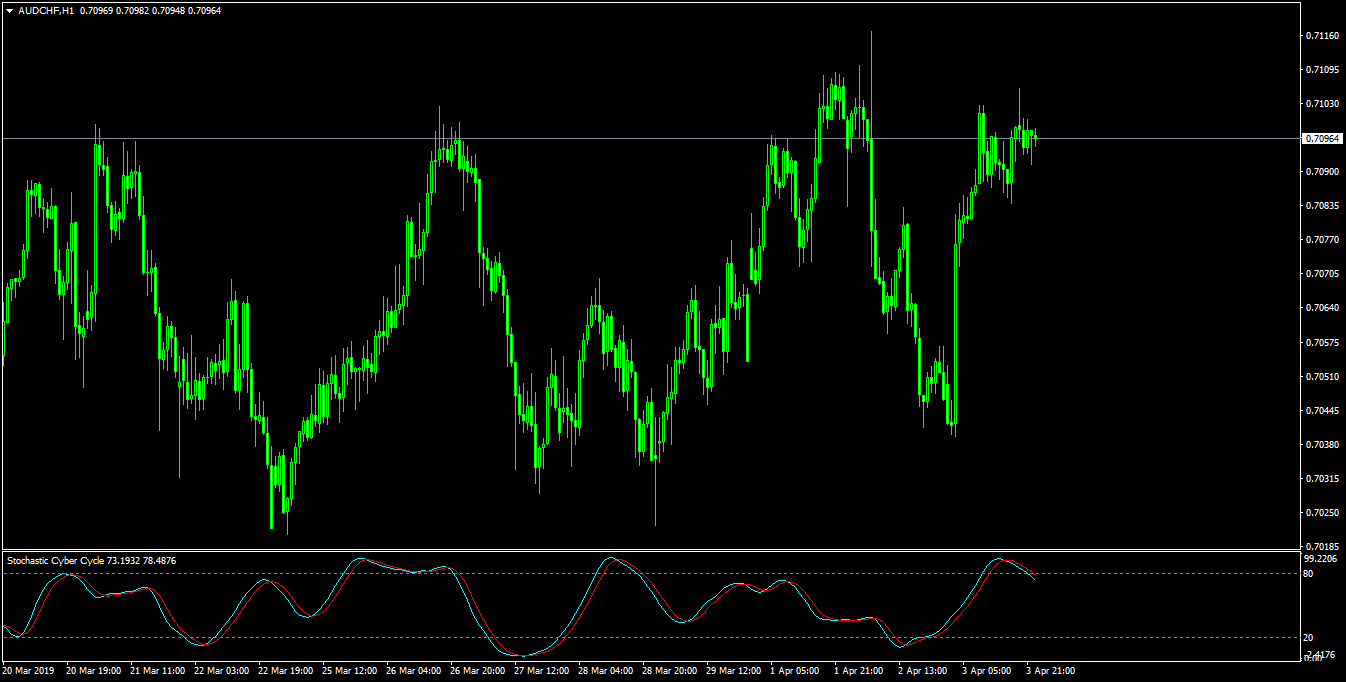
Task: Select the current price tag 0.70964
Action: pos(1321,138)
